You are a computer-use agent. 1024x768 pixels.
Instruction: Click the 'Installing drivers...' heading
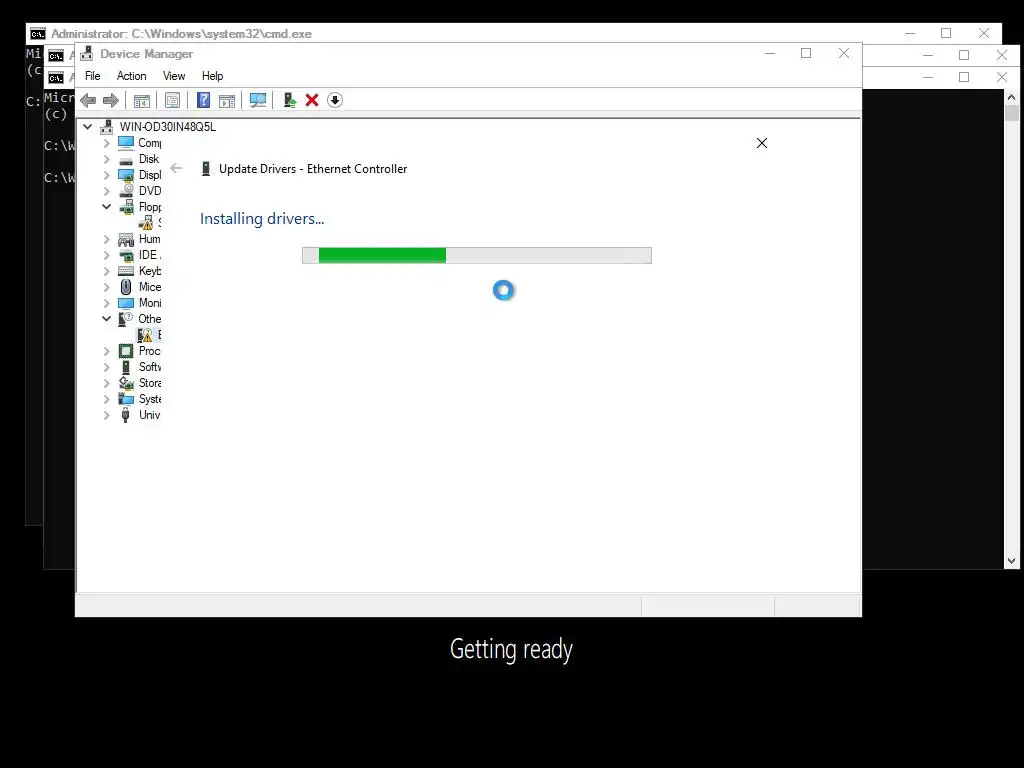click(x=262, y=219)
